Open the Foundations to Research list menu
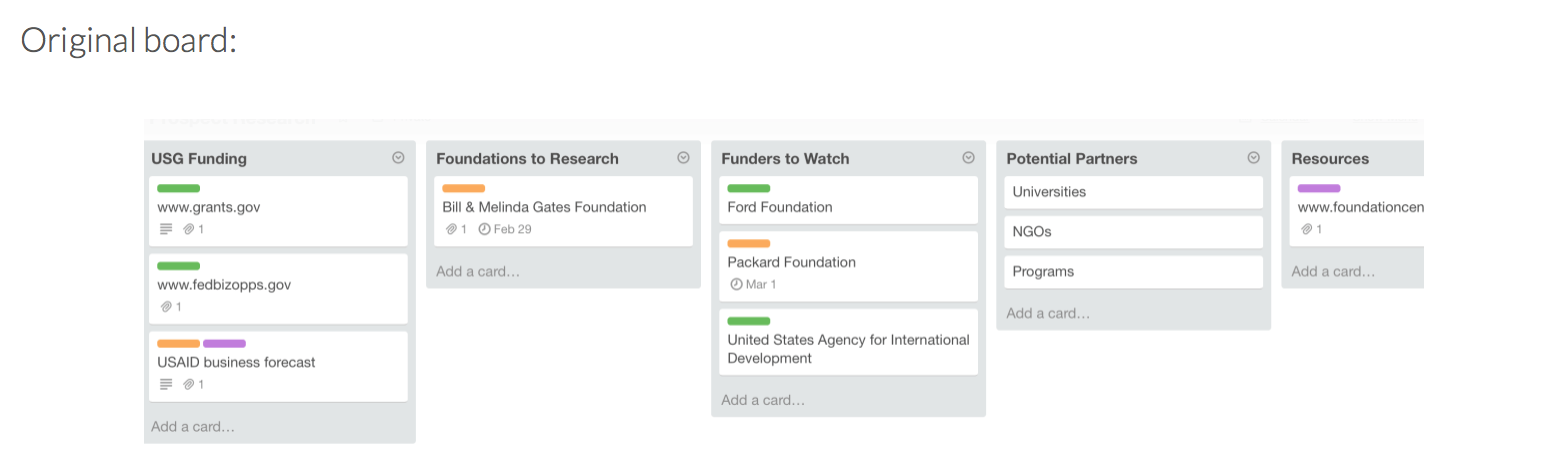The width and height of the screenshot is (1568, 472). click(683, 158)
